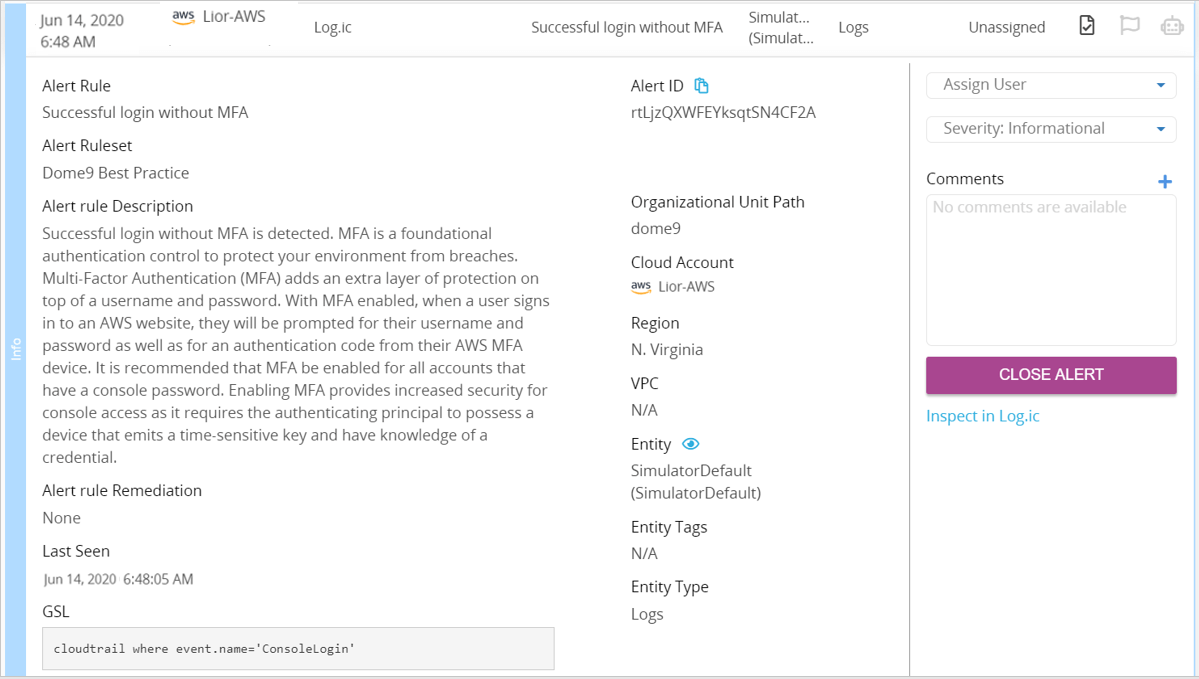1199x679 pixels.
Task: Click the AWS icon under Cloud Account
Action: (x=641, y=287)
